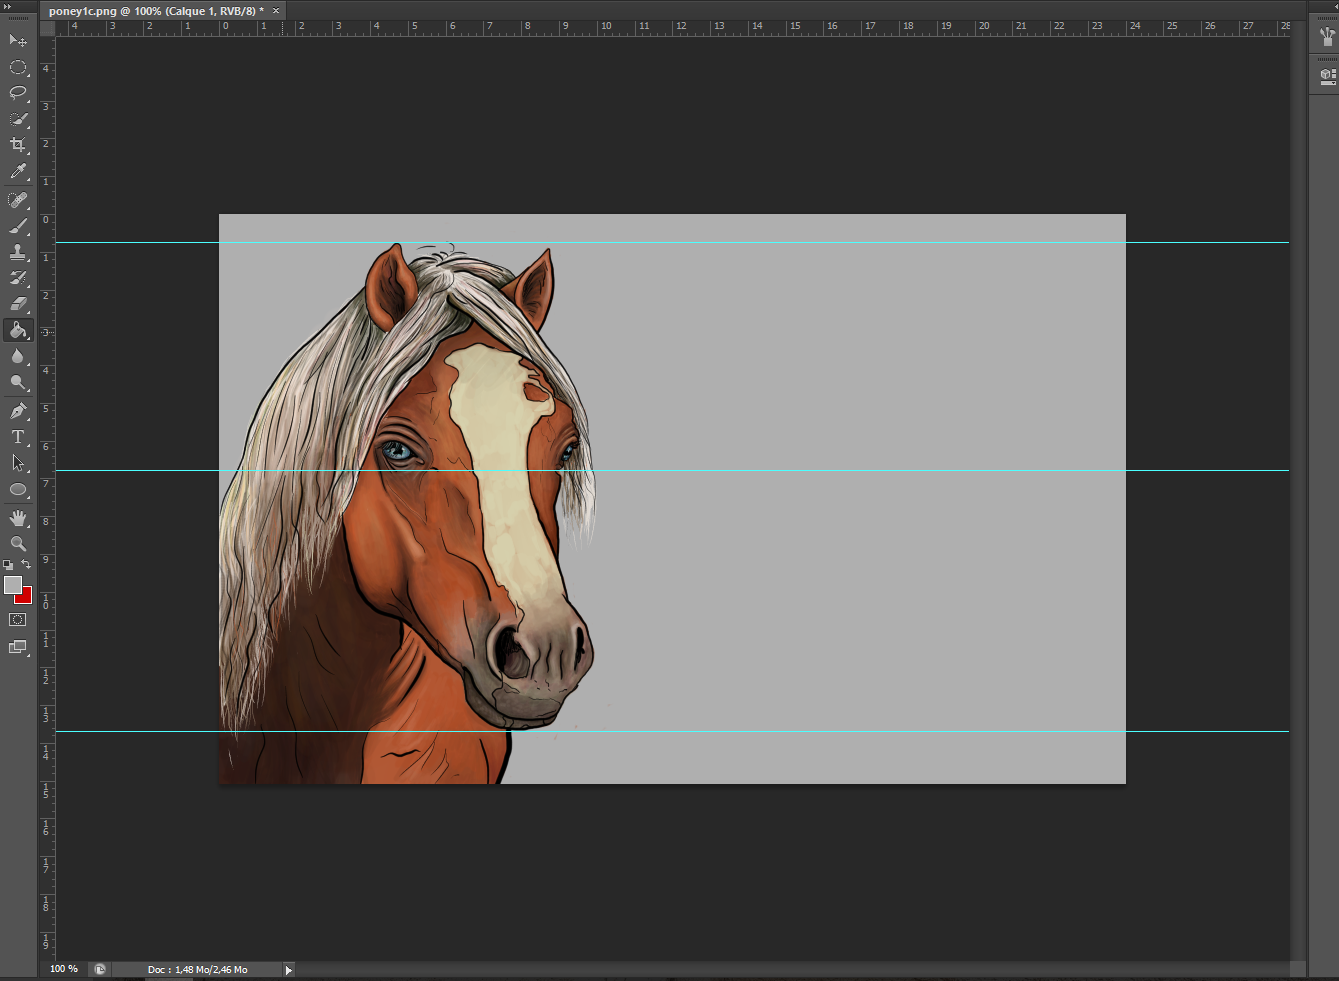Swap foreground and background colors
This screenshot has width=1339, height=981.
click(27, 565)
